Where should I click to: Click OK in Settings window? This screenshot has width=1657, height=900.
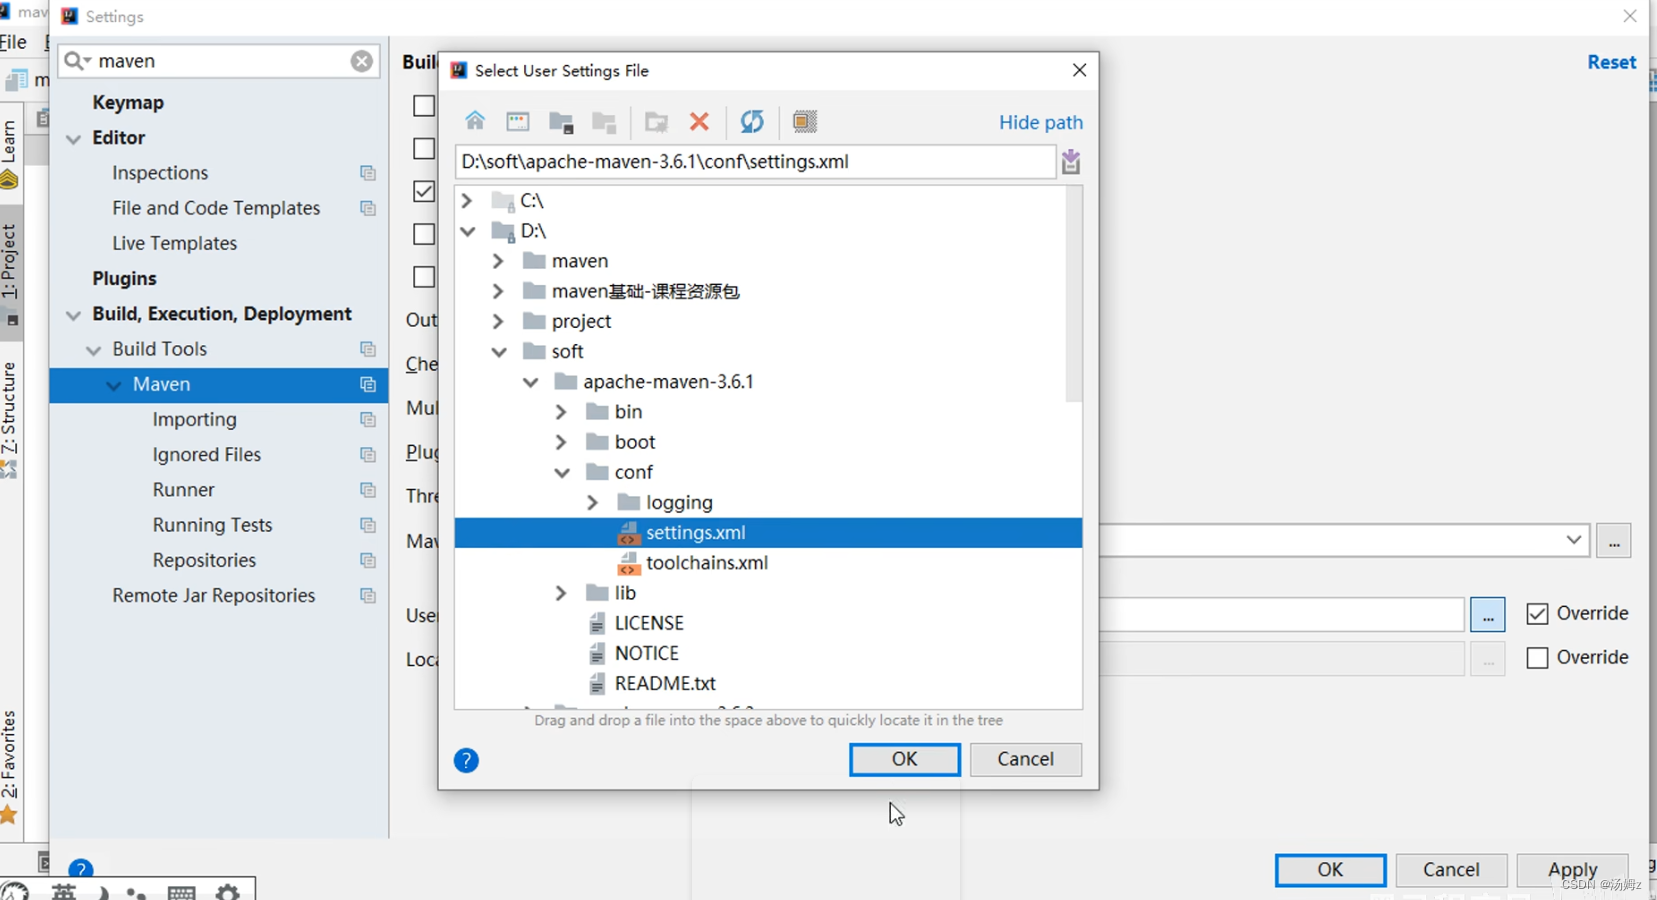(1330, 870)
